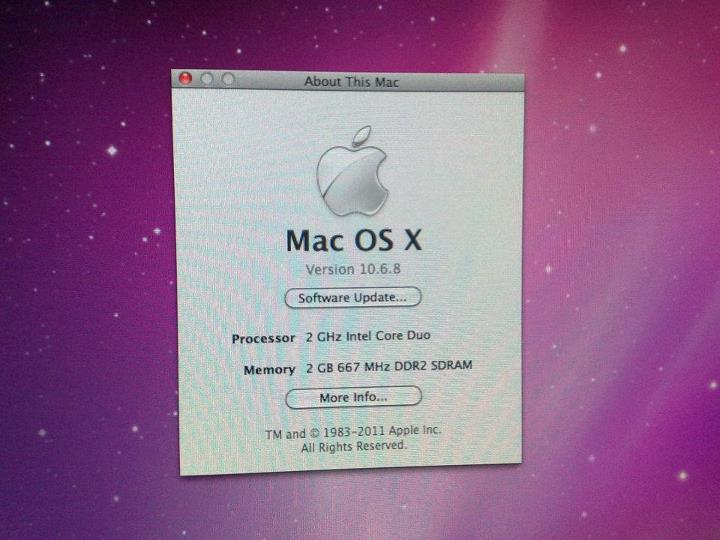The height and width of the screenshot is (540, 720).
Task: Click the All Rights Reserved text
Action: click(354, 446)
